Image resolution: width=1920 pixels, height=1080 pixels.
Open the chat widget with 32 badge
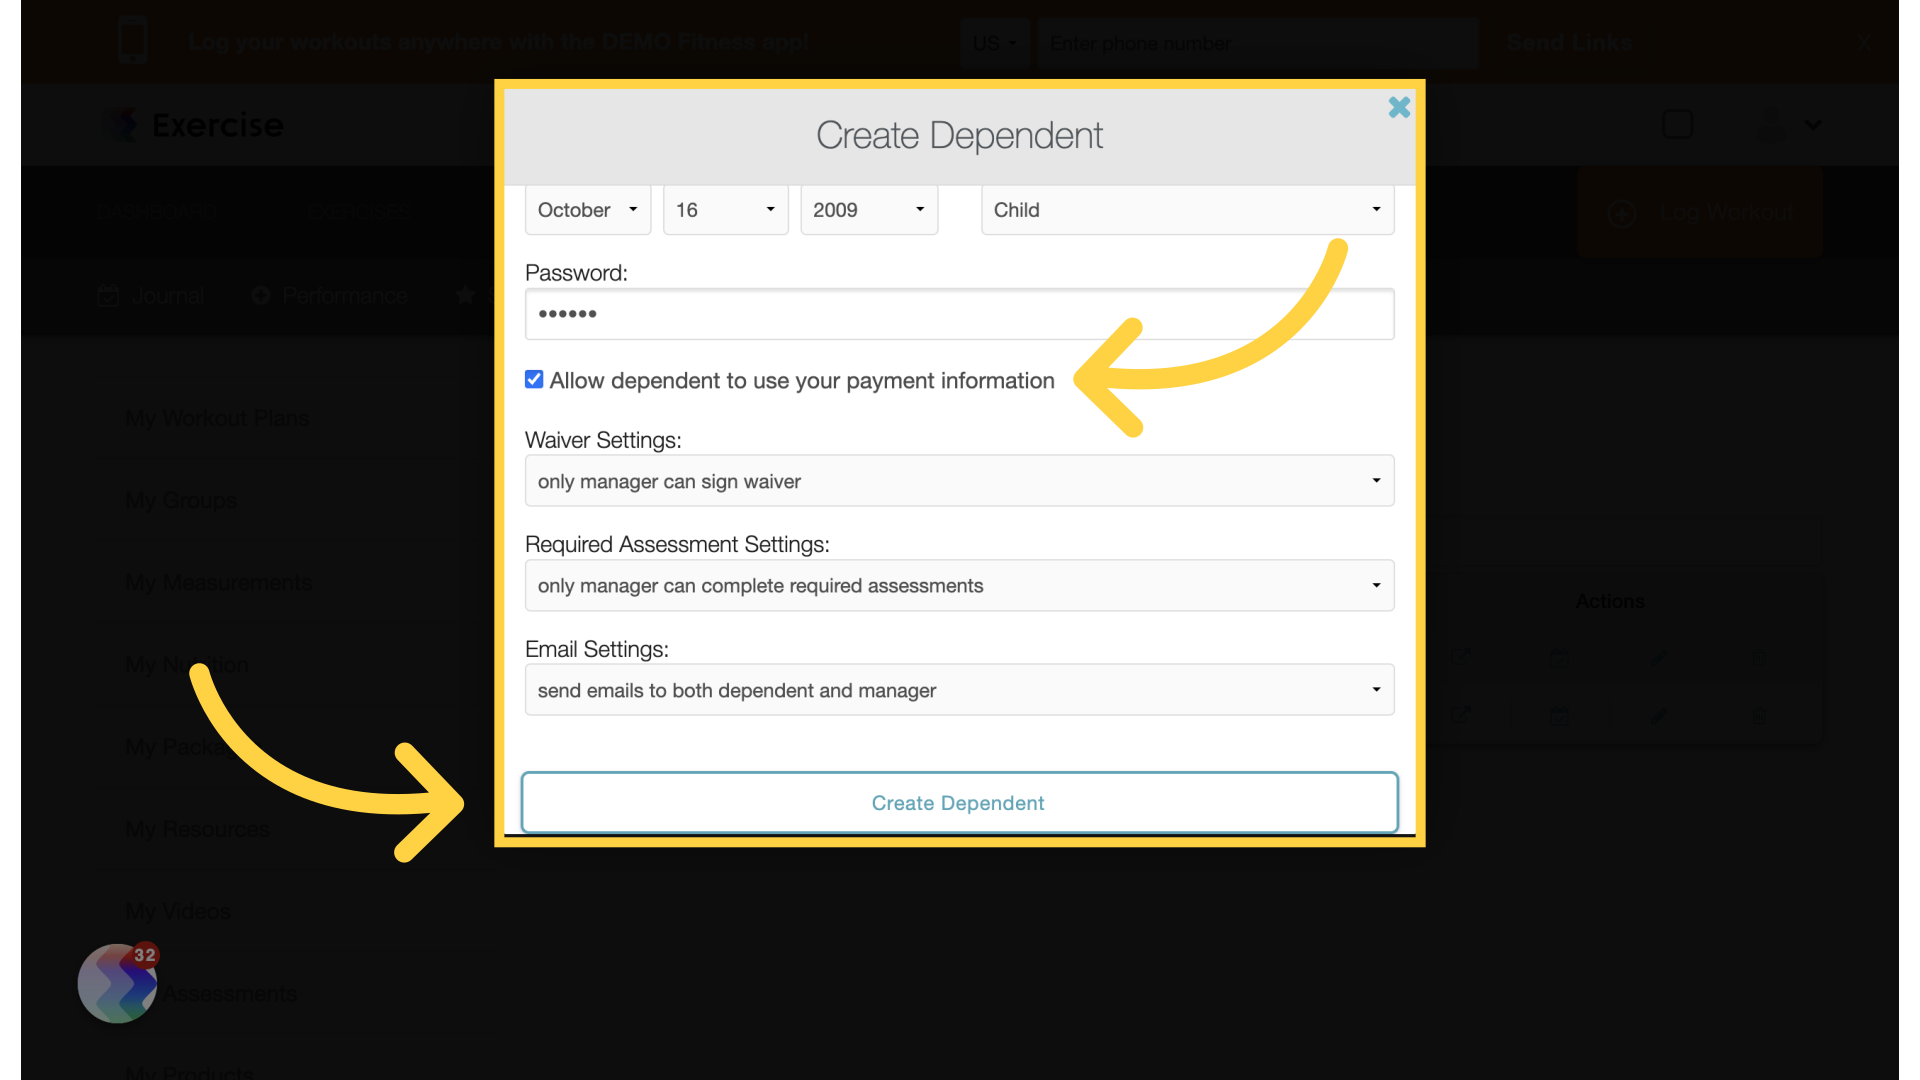118,983
